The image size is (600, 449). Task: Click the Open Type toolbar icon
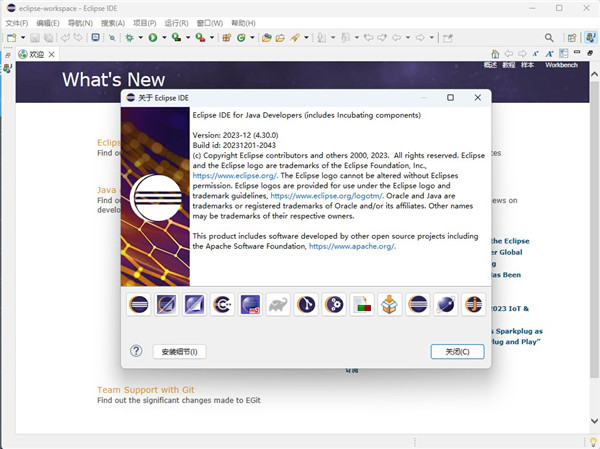tap(267, 38)
